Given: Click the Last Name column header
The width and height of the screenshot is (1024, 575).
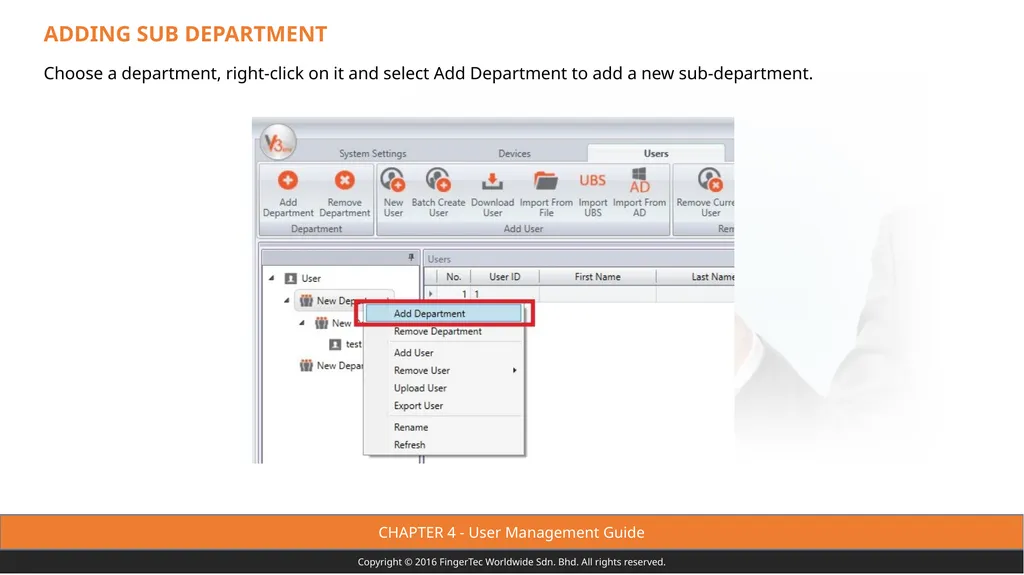Looking at the screenshot, I should (696, 277).
